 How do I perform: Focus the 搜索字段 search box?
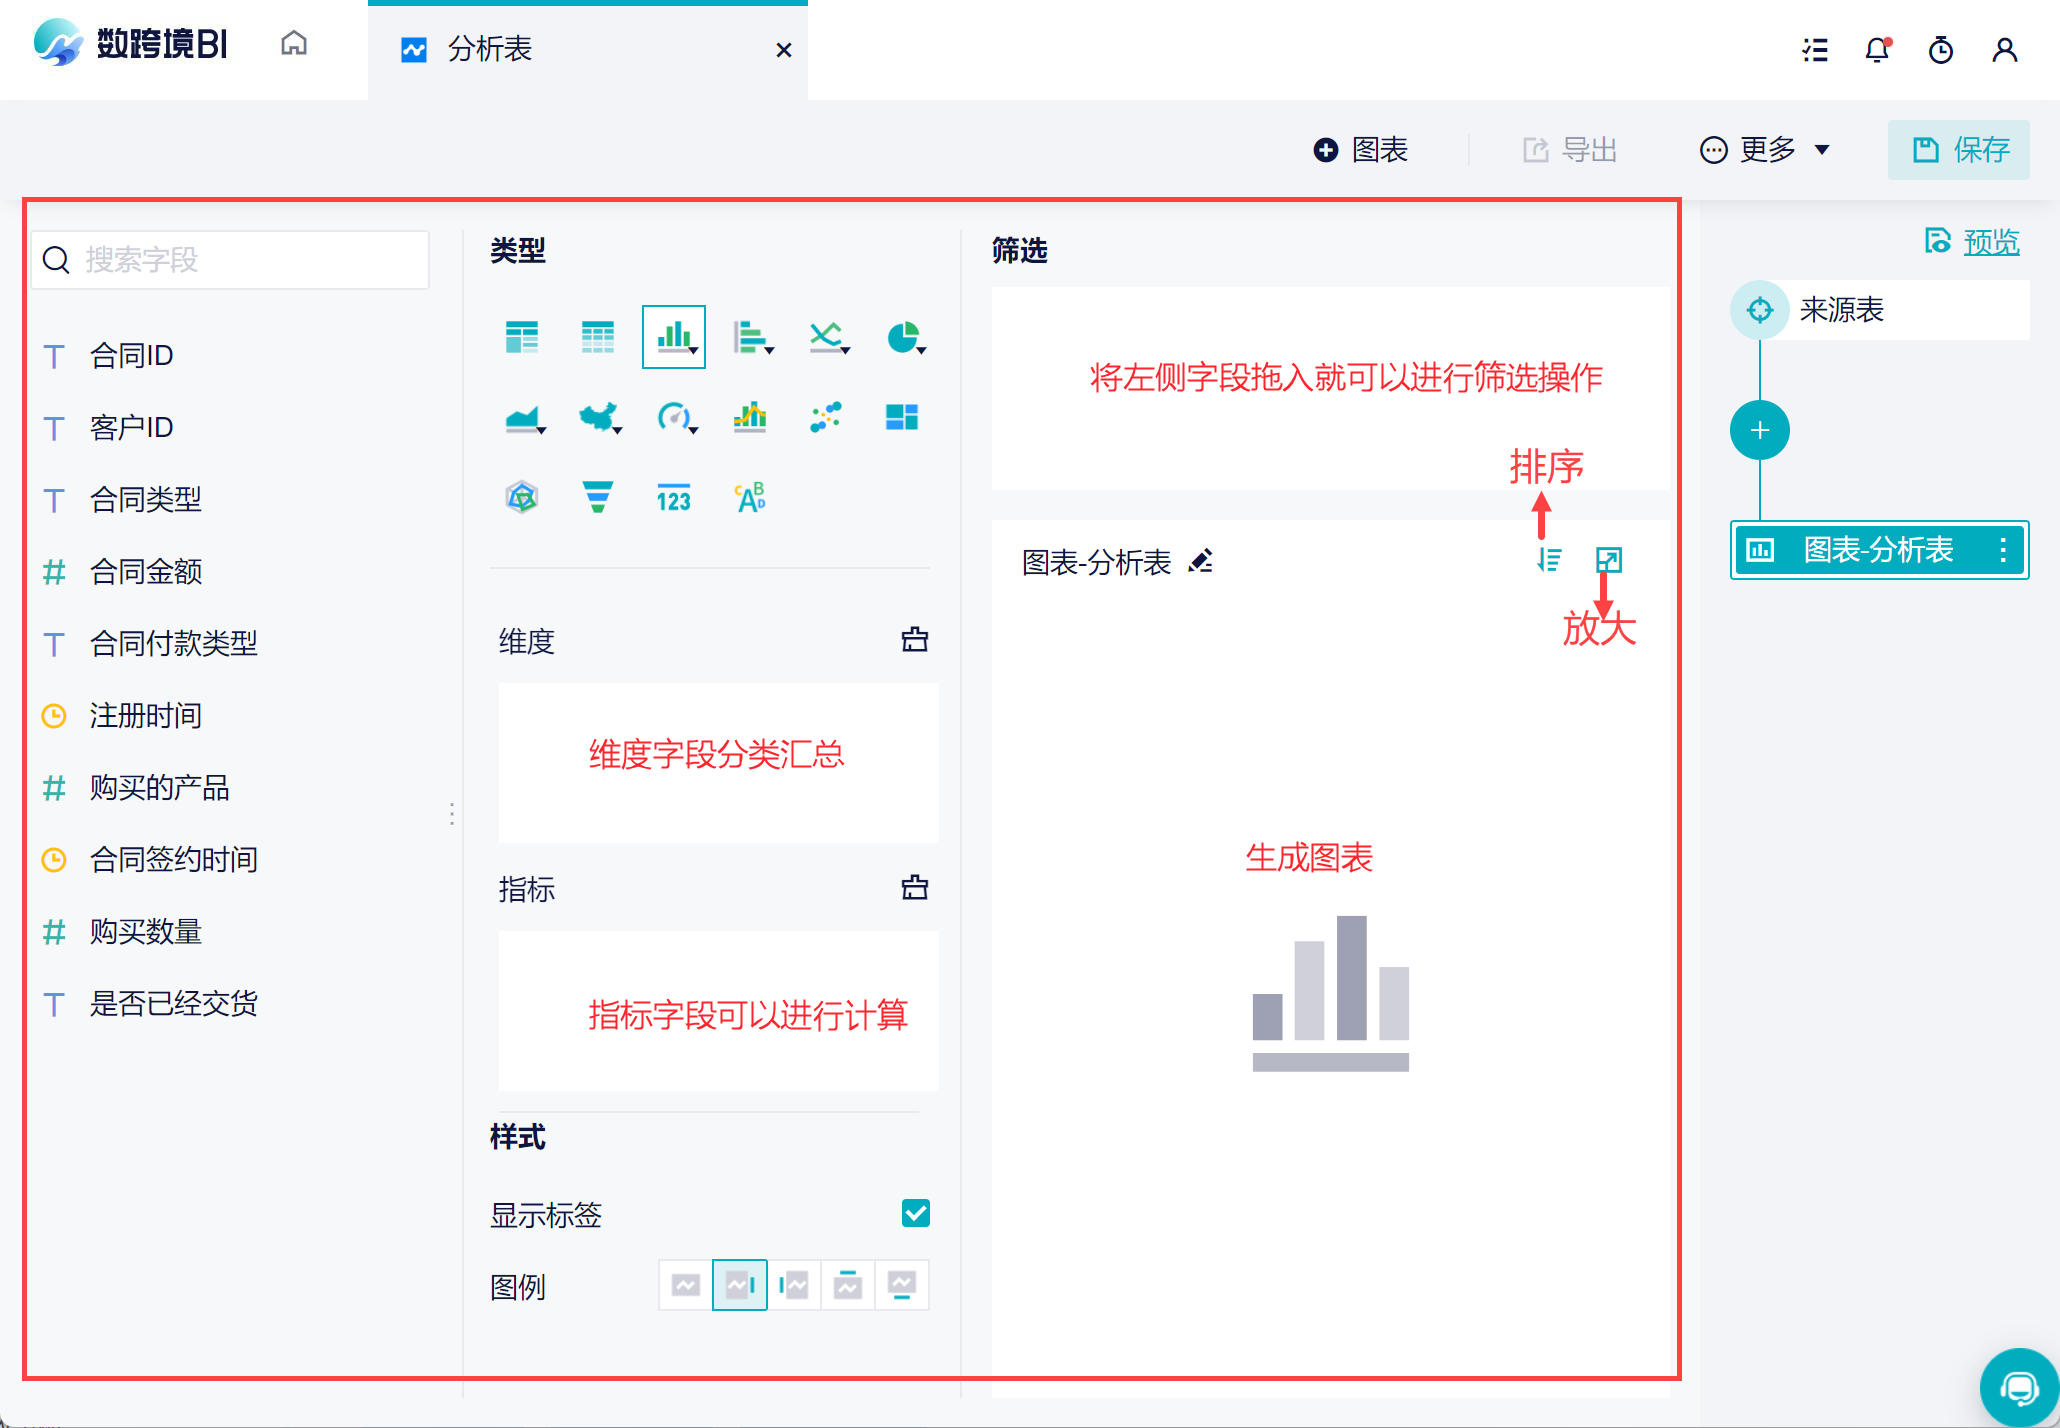click(x=231, y=260)
